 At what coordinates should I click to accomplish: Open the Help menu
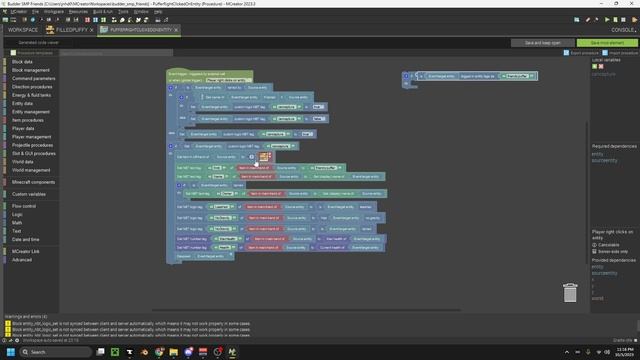[158, 12]
